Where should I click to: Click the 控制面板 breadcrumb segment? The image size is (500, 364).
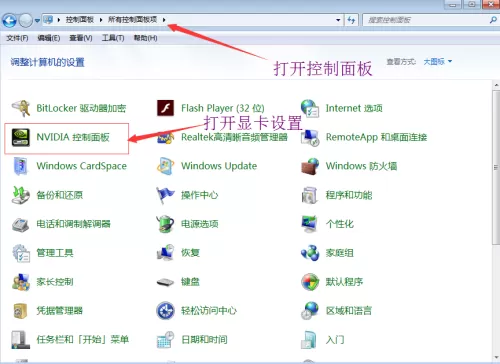(79, 20)
